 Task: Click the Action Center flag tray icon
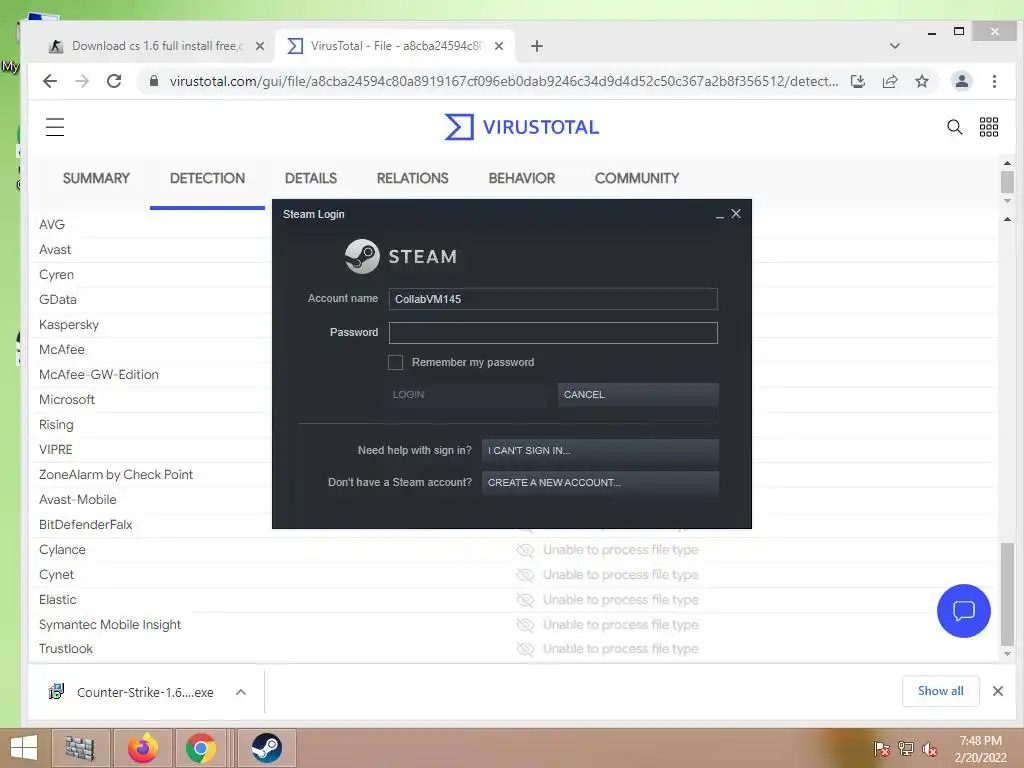coord(881,749)
